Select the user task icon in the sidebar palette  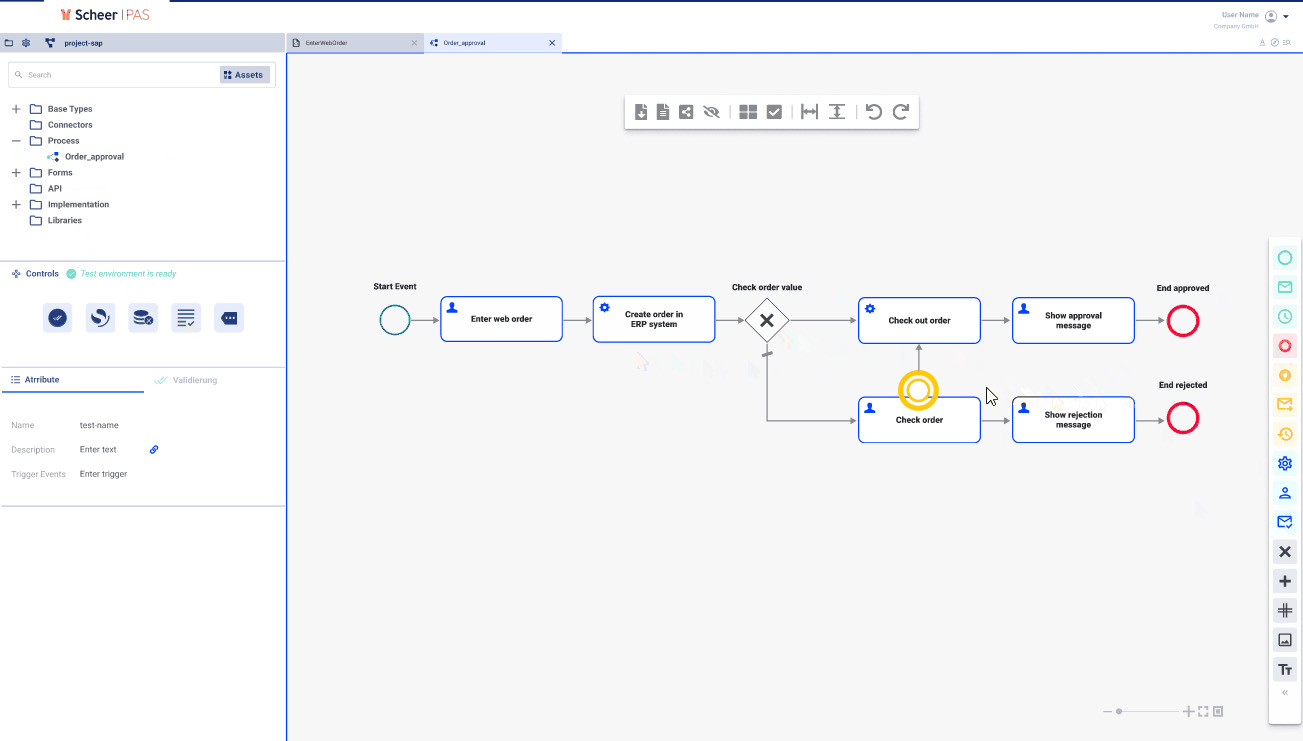click(1285, 492)
